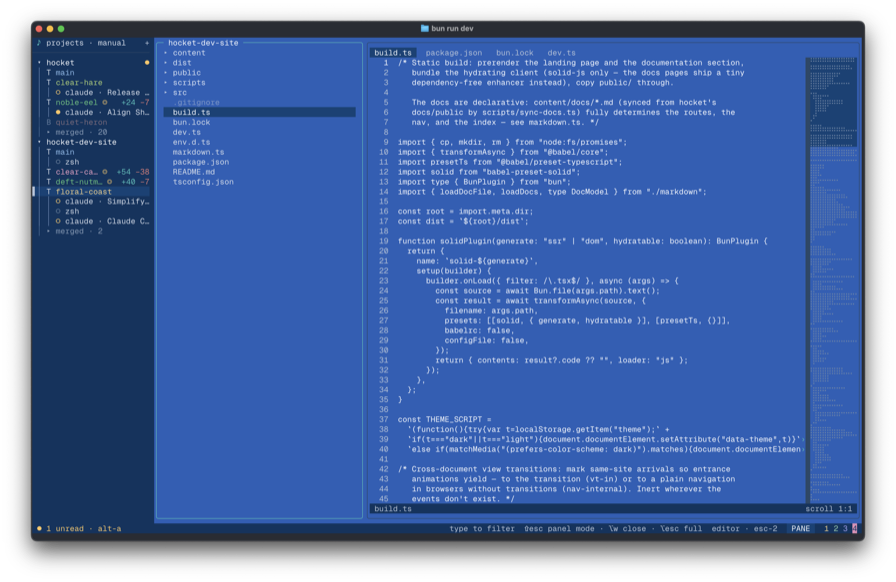Click the esc full hint in status bar

681,528
